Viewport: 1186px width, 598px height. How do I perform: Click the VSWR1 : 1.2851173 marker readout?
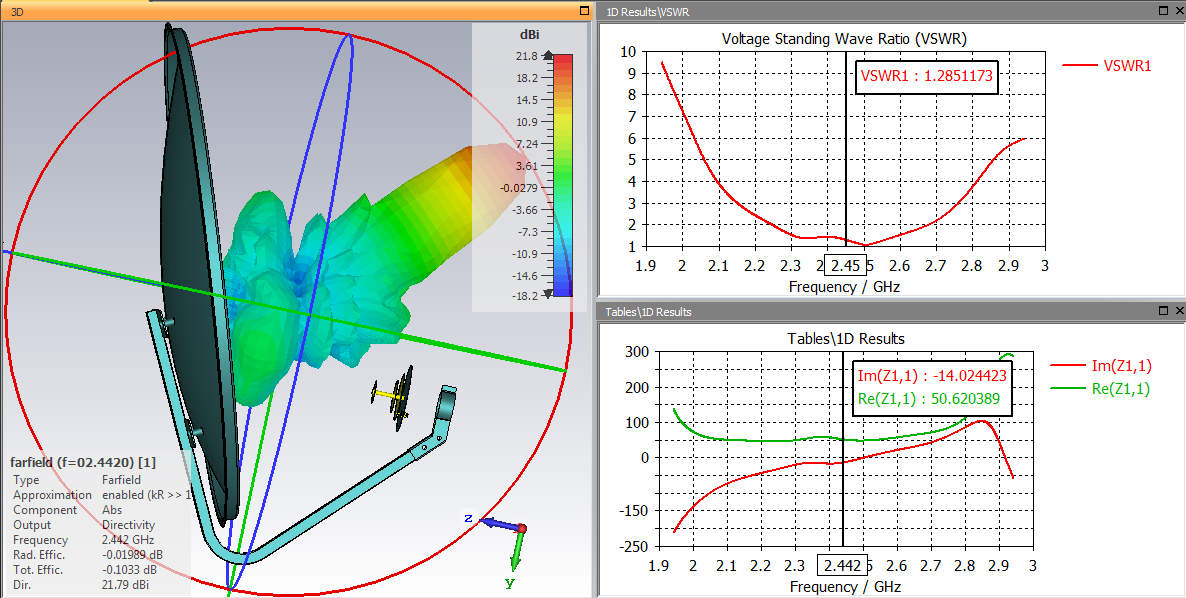click(927, 76)
